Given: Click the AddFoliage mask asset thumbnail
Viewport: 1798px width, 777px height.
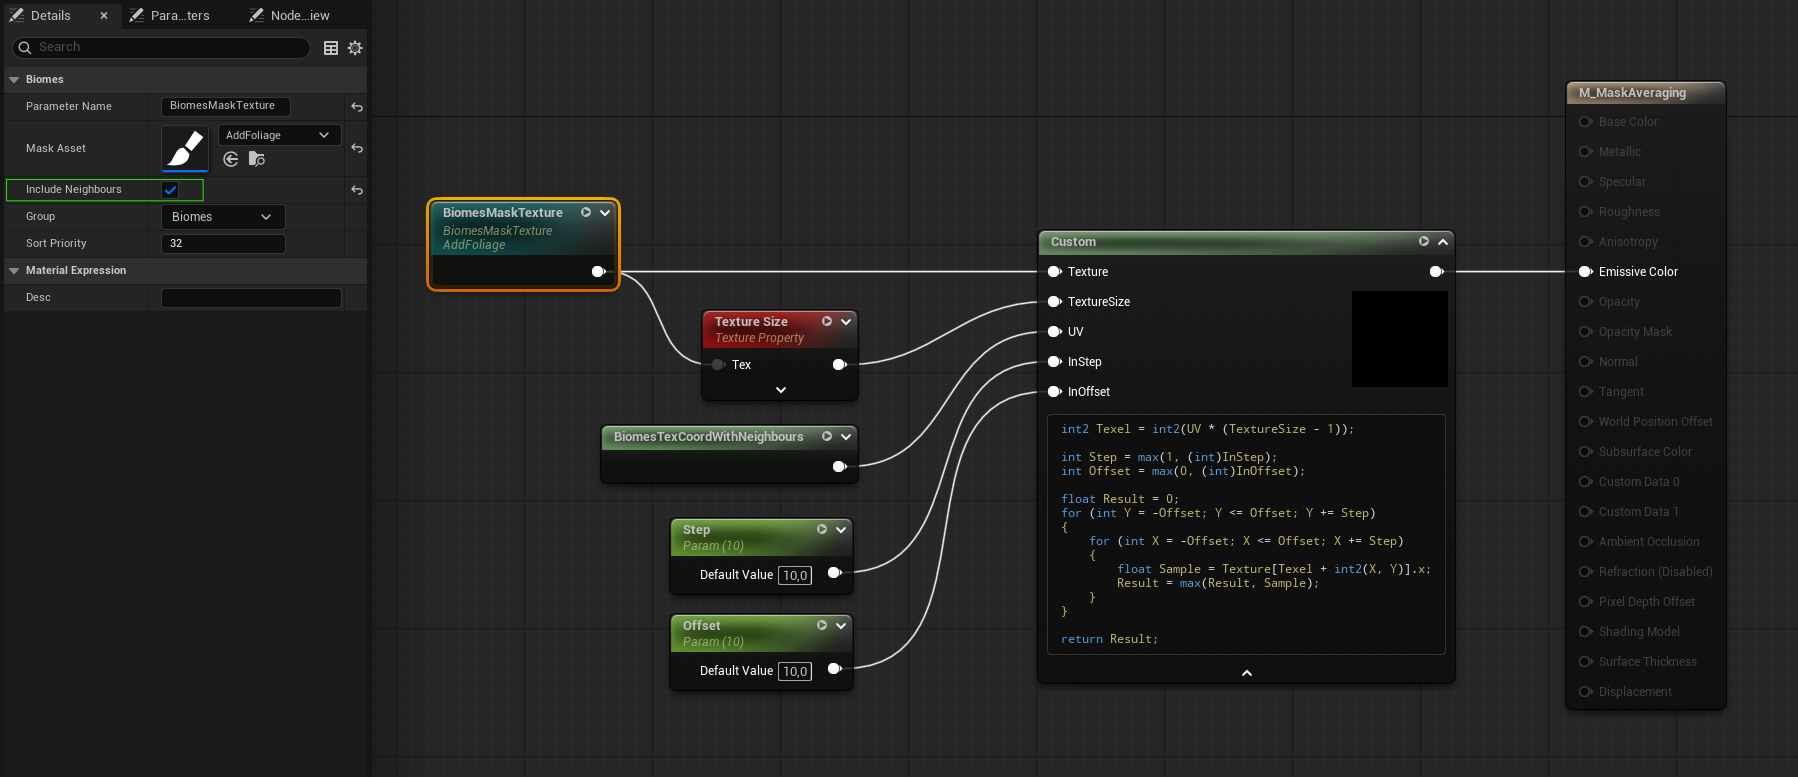Looking at the screenshot, I should (185, 148).
